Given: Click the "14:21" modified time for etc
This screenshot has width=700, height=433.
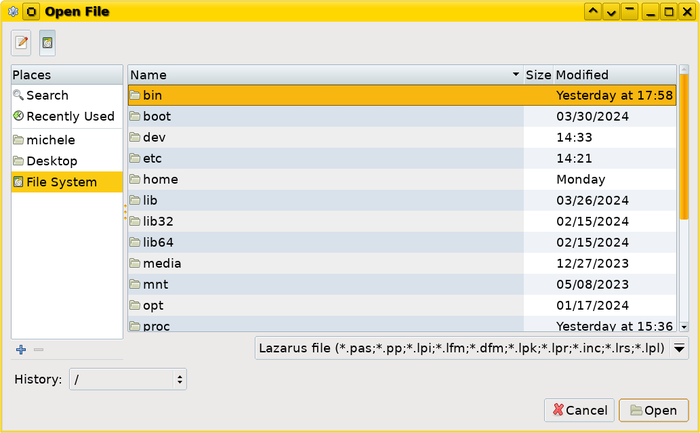Looking at the screenshot, I should pyautogui.click(x=574, y=158).
